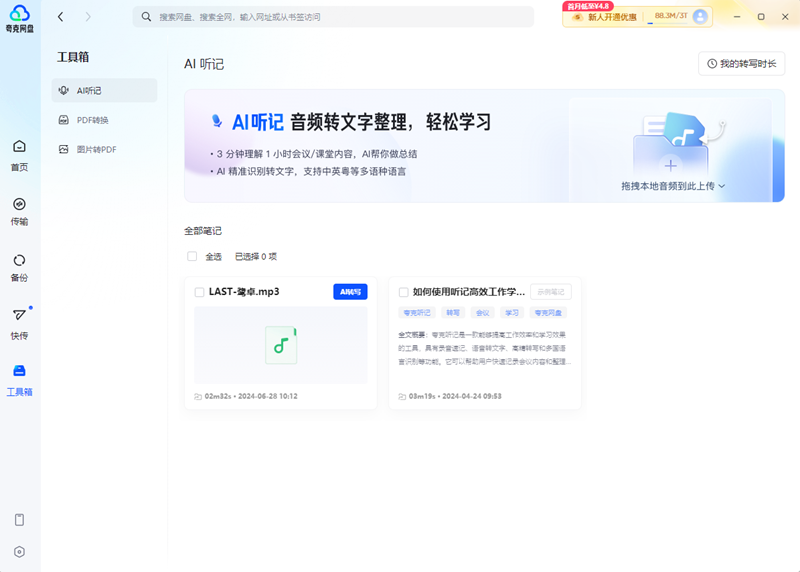Open 快传 quick transfer in sidebar
Image resolution: width=800 pixels, height=572 pixels.
[x=19, y=316]
